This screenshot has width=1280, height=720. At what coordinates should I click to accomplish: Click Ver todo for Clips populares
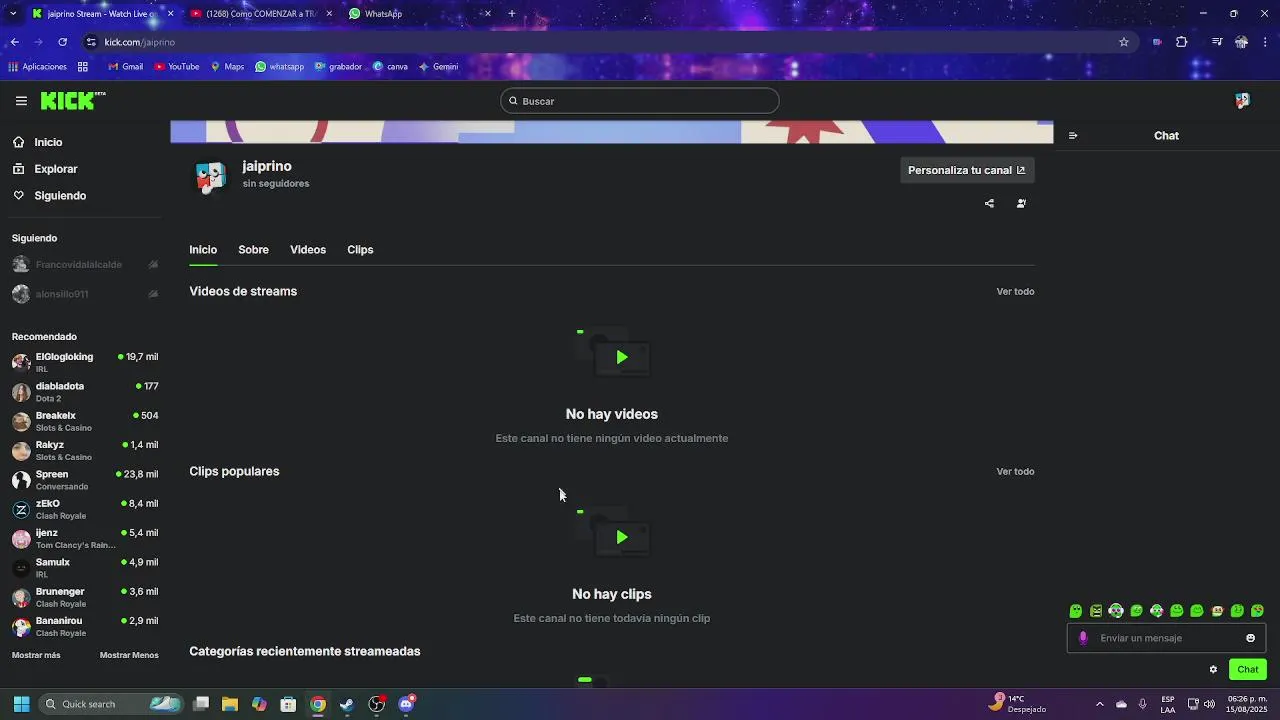click(1015, 472)
